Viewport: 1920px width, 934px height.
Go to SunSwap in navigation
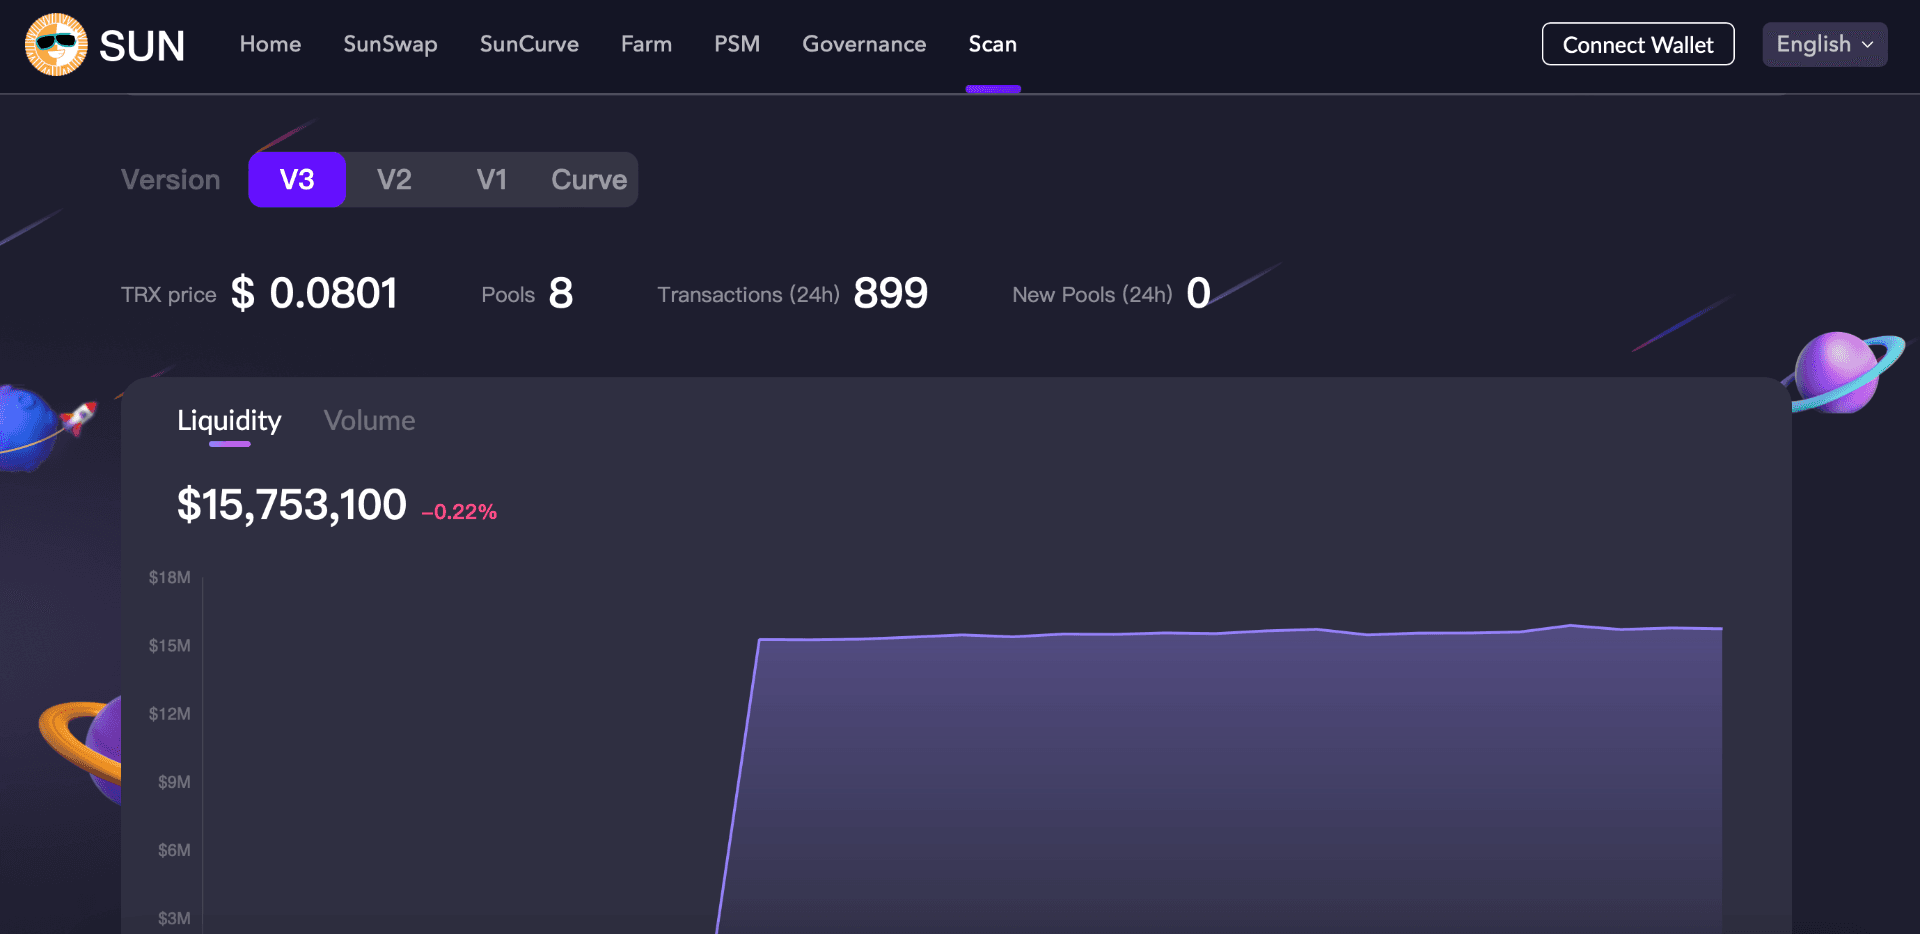[390, 44]
